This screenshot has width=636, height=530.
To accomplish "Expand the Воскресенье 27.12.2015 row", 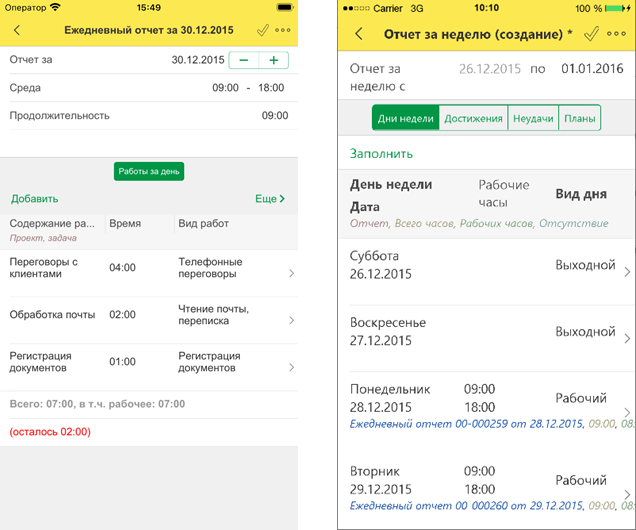I will (x=626, y=338).
